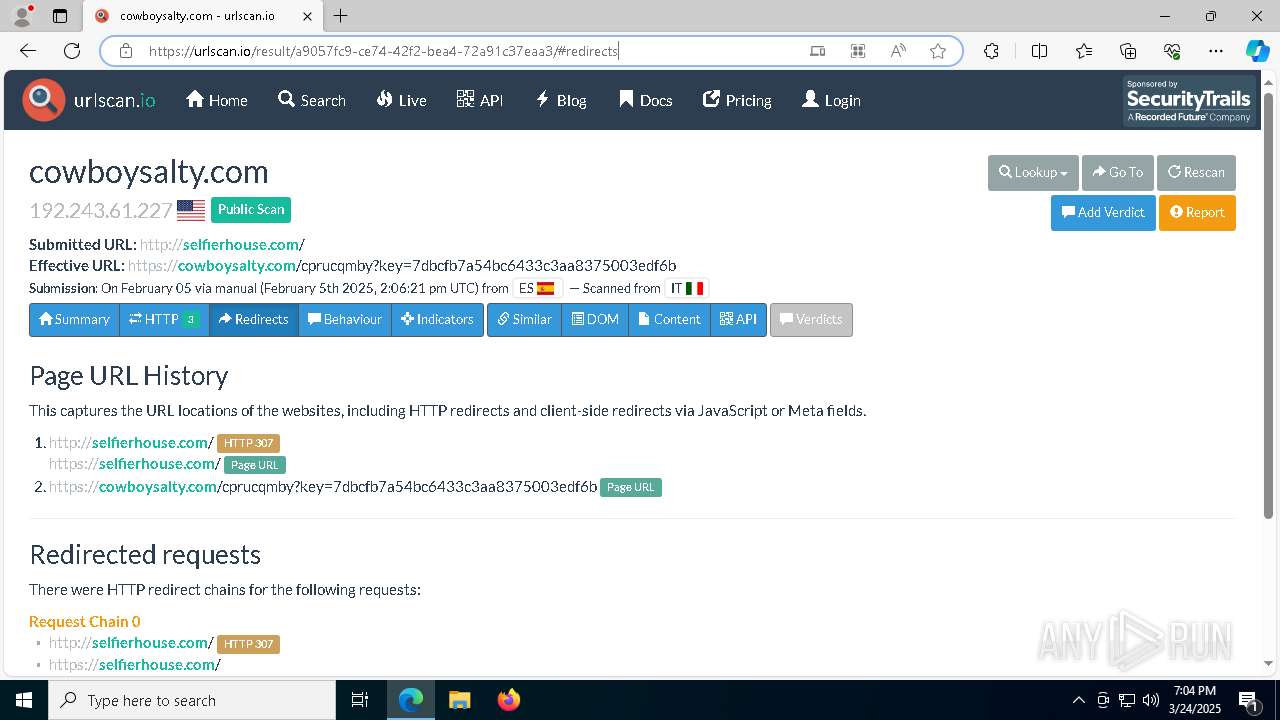
Task: Toggle split screen icon
Action: (x=1039, y=51)
